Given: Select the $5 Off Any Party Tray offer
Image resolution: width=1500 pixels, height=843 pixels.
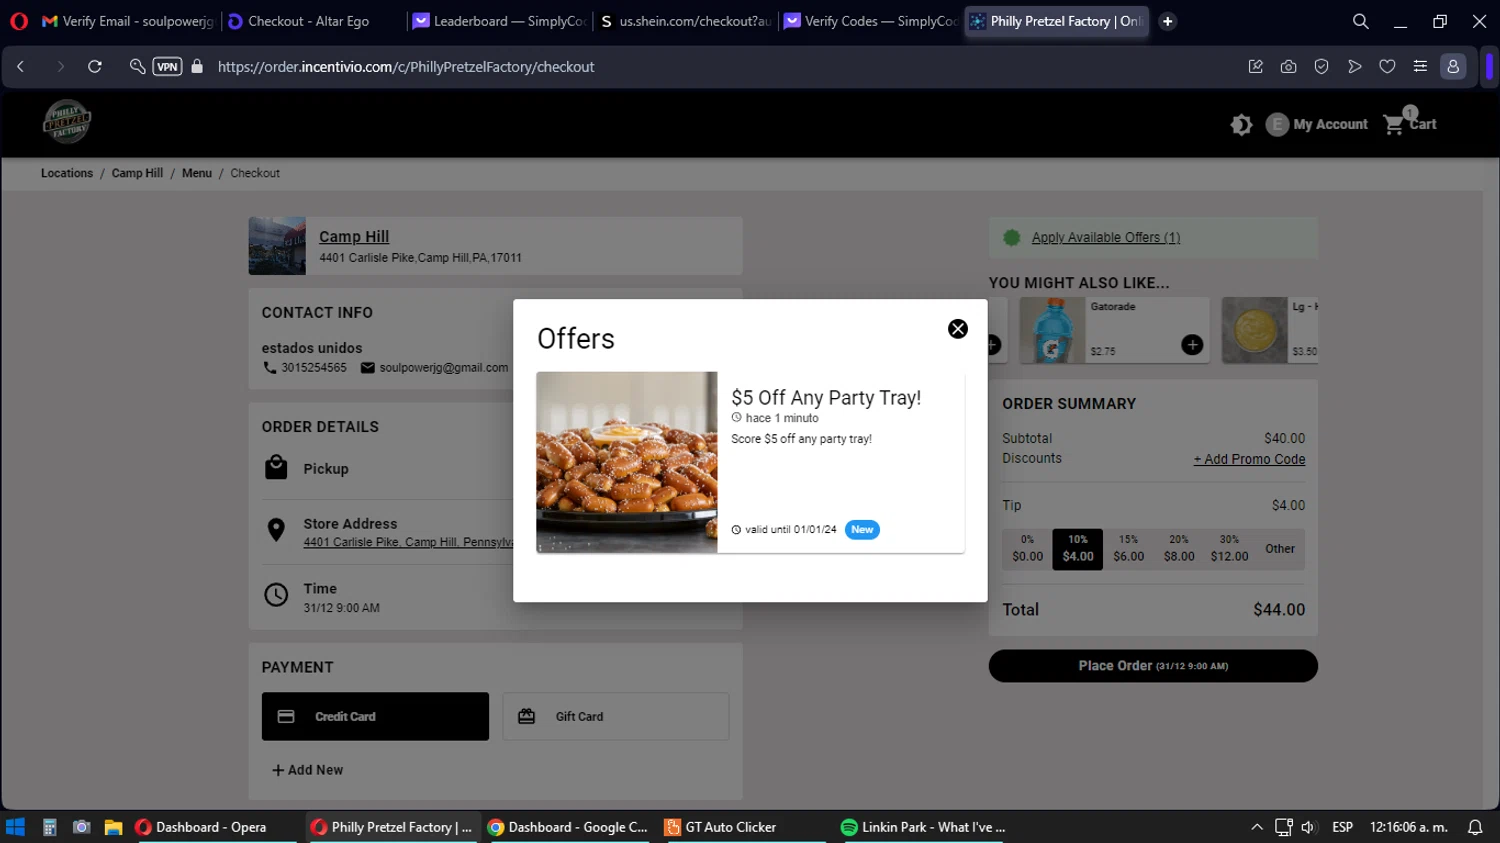Looking at the screenshot, I should 750,462.
